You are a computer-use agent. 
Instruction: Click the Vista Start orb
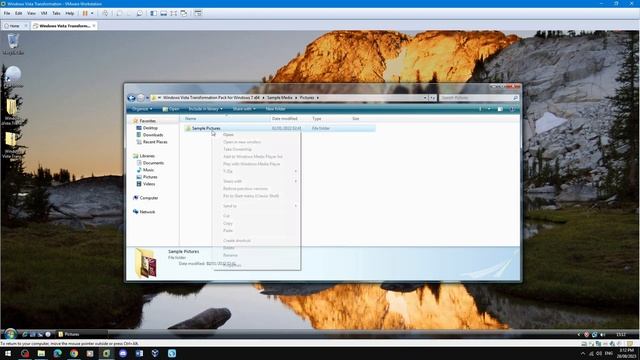pos(10,334)
